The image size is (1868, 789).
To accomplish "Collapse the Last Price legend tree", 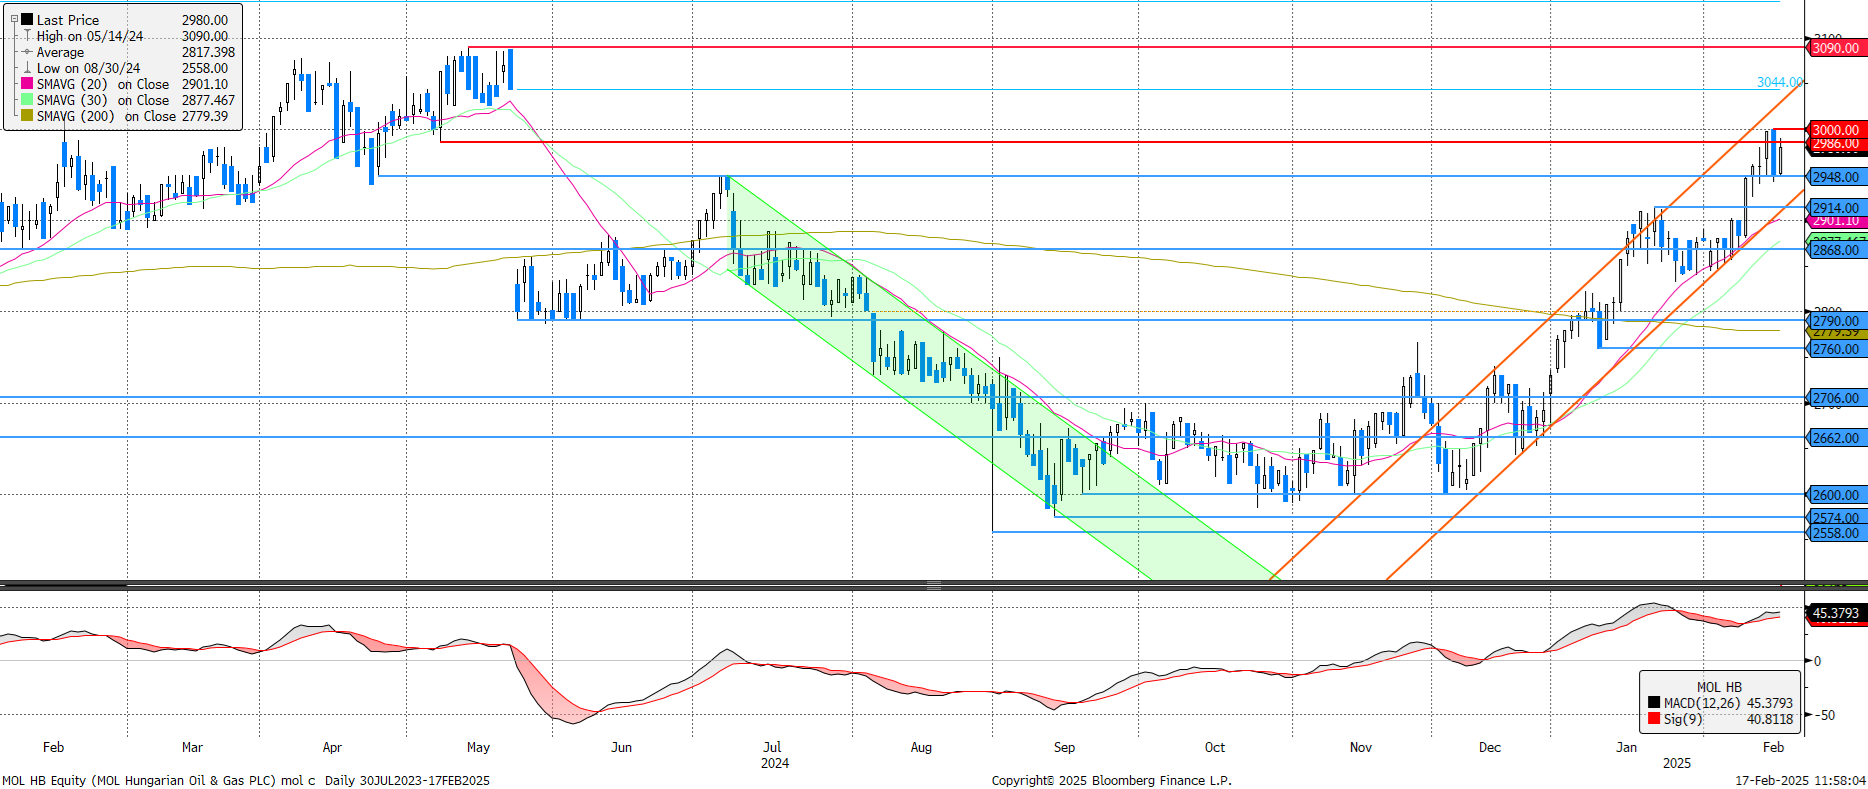I will [14, 19].
